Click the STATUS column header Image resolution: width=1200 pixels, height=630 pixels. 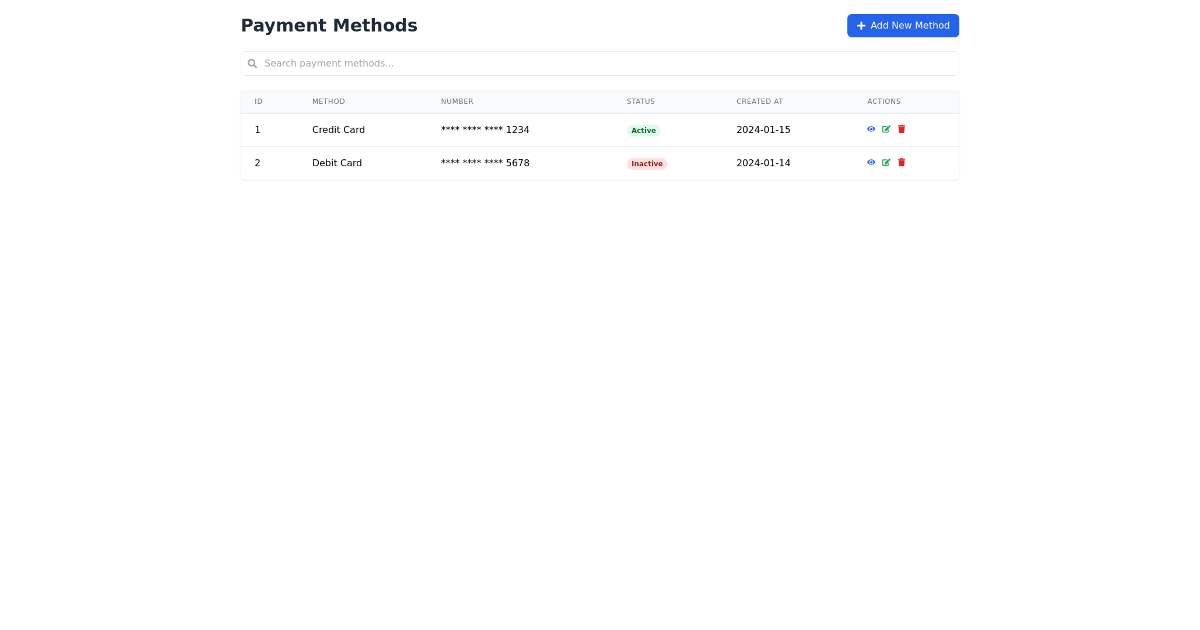[640, 101]
